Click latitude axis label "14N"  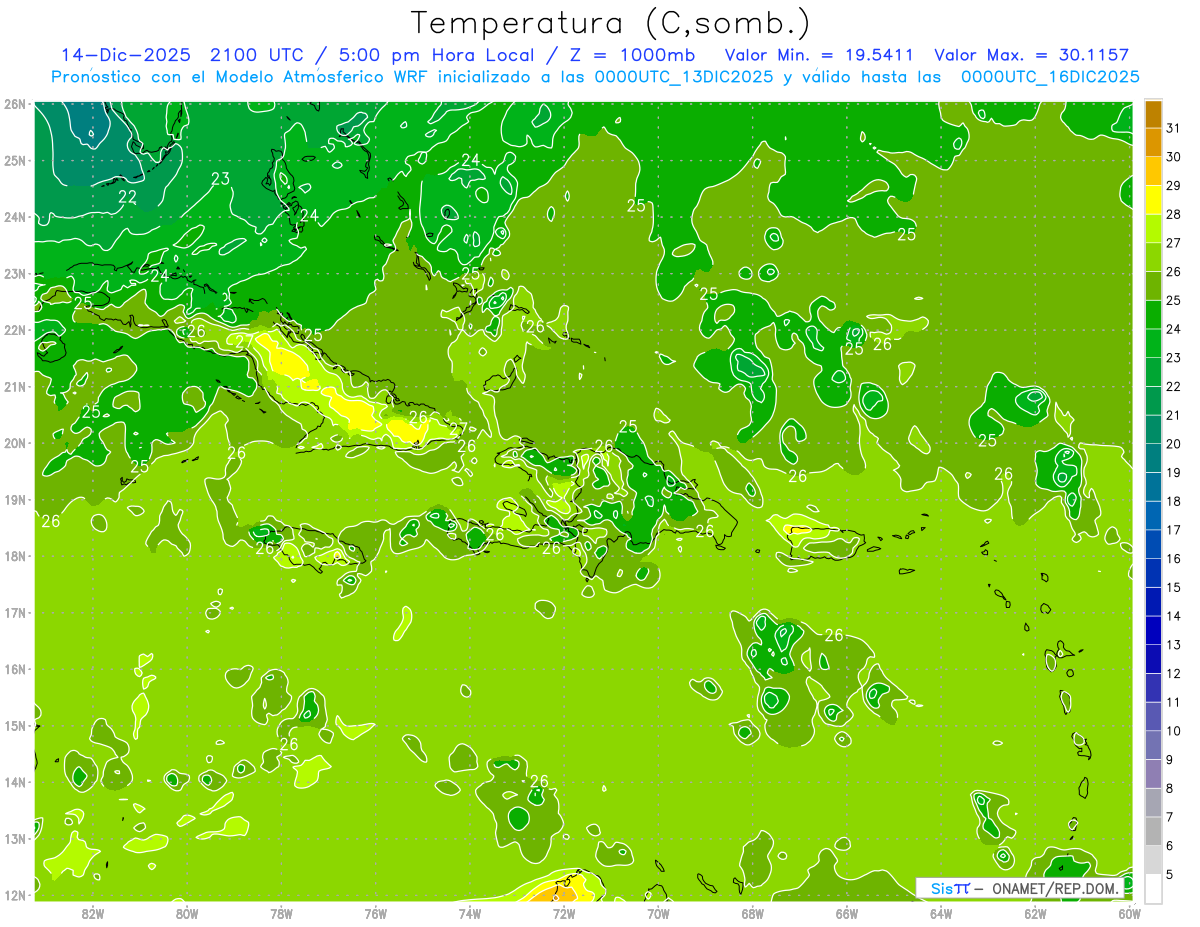click(x=14, y=782)
